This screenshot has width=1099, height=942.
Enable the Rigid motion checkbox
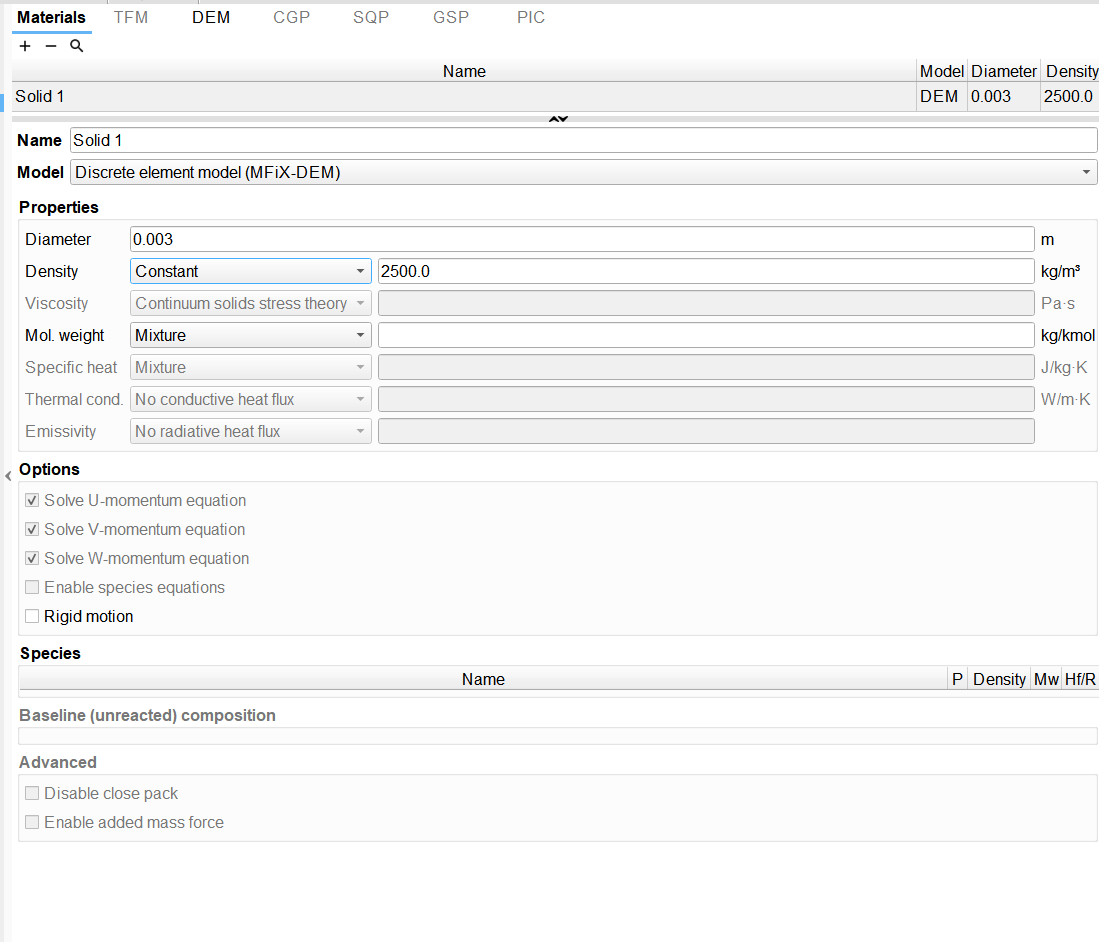tap(33, 616)
